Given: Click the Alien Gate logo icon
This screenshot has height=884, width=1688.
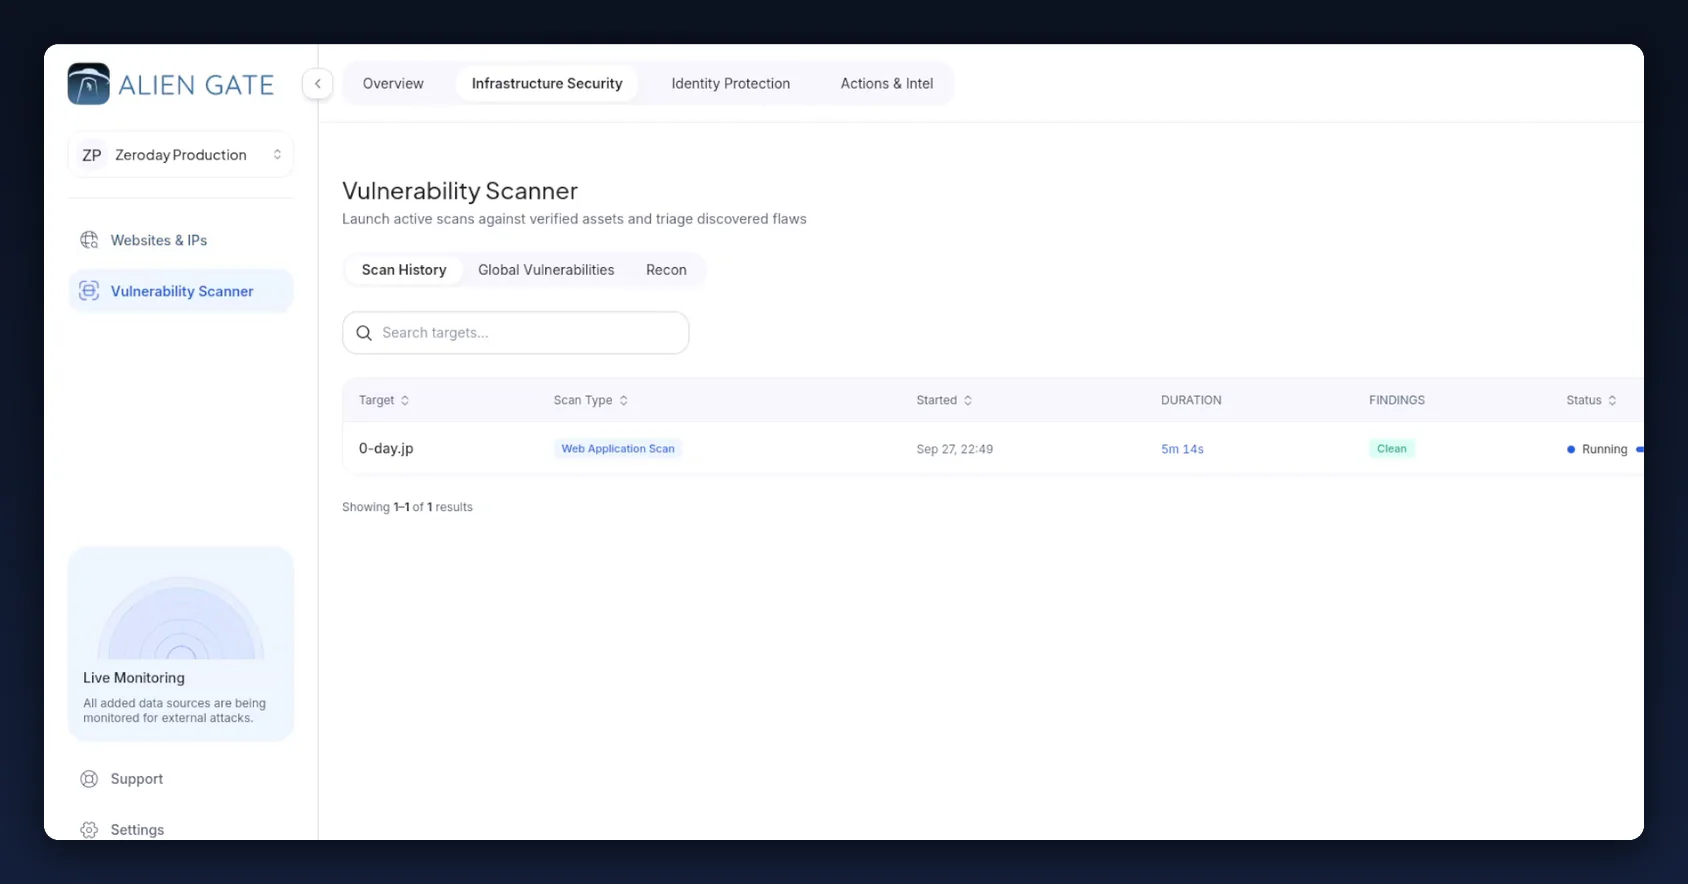Looking at the screenshot, I should pos(88,84).
